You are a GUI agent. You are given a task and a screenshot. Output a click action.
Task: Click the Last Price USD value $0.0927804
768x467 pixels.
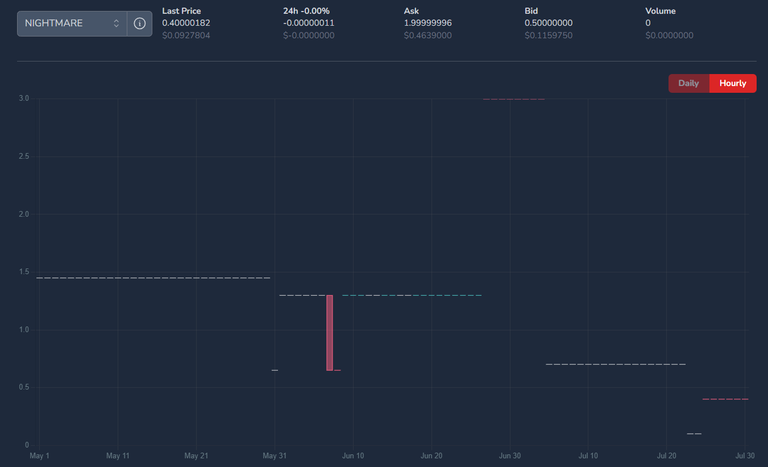click(186, 35)
